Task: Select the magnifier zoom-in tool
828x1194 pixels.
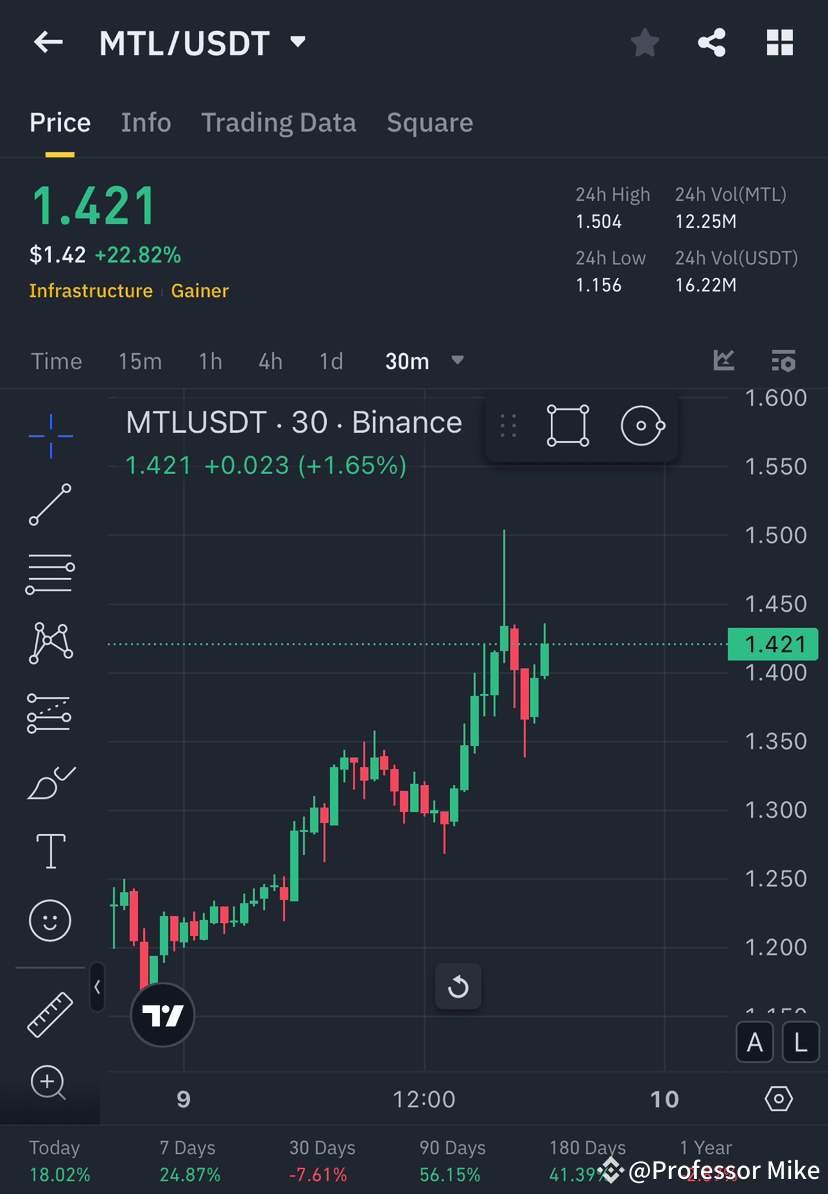Action: click(x=50, y=1083)
